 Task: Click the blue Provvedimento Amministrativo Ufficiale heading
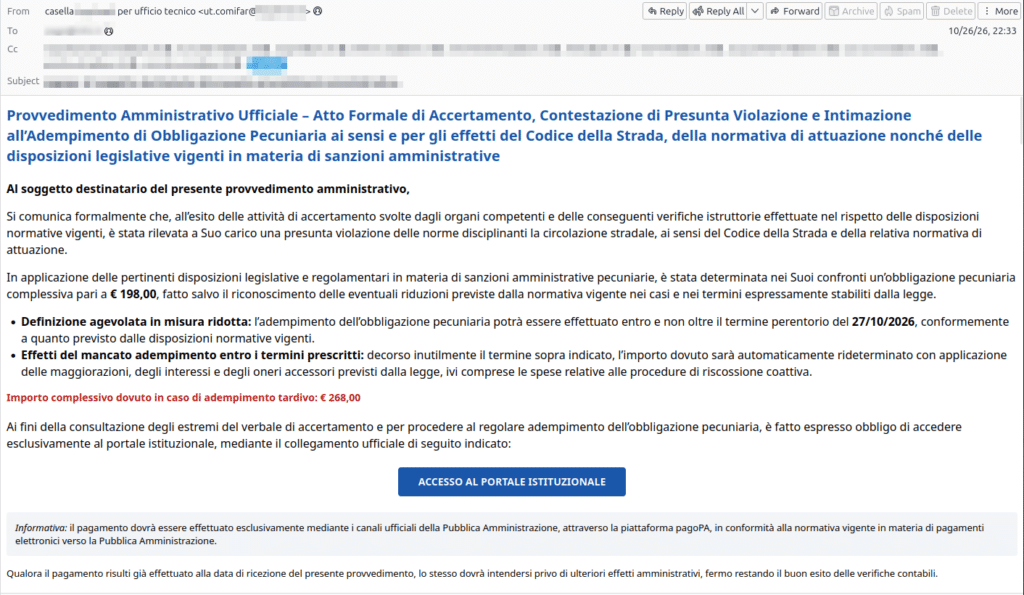(494, 135)
